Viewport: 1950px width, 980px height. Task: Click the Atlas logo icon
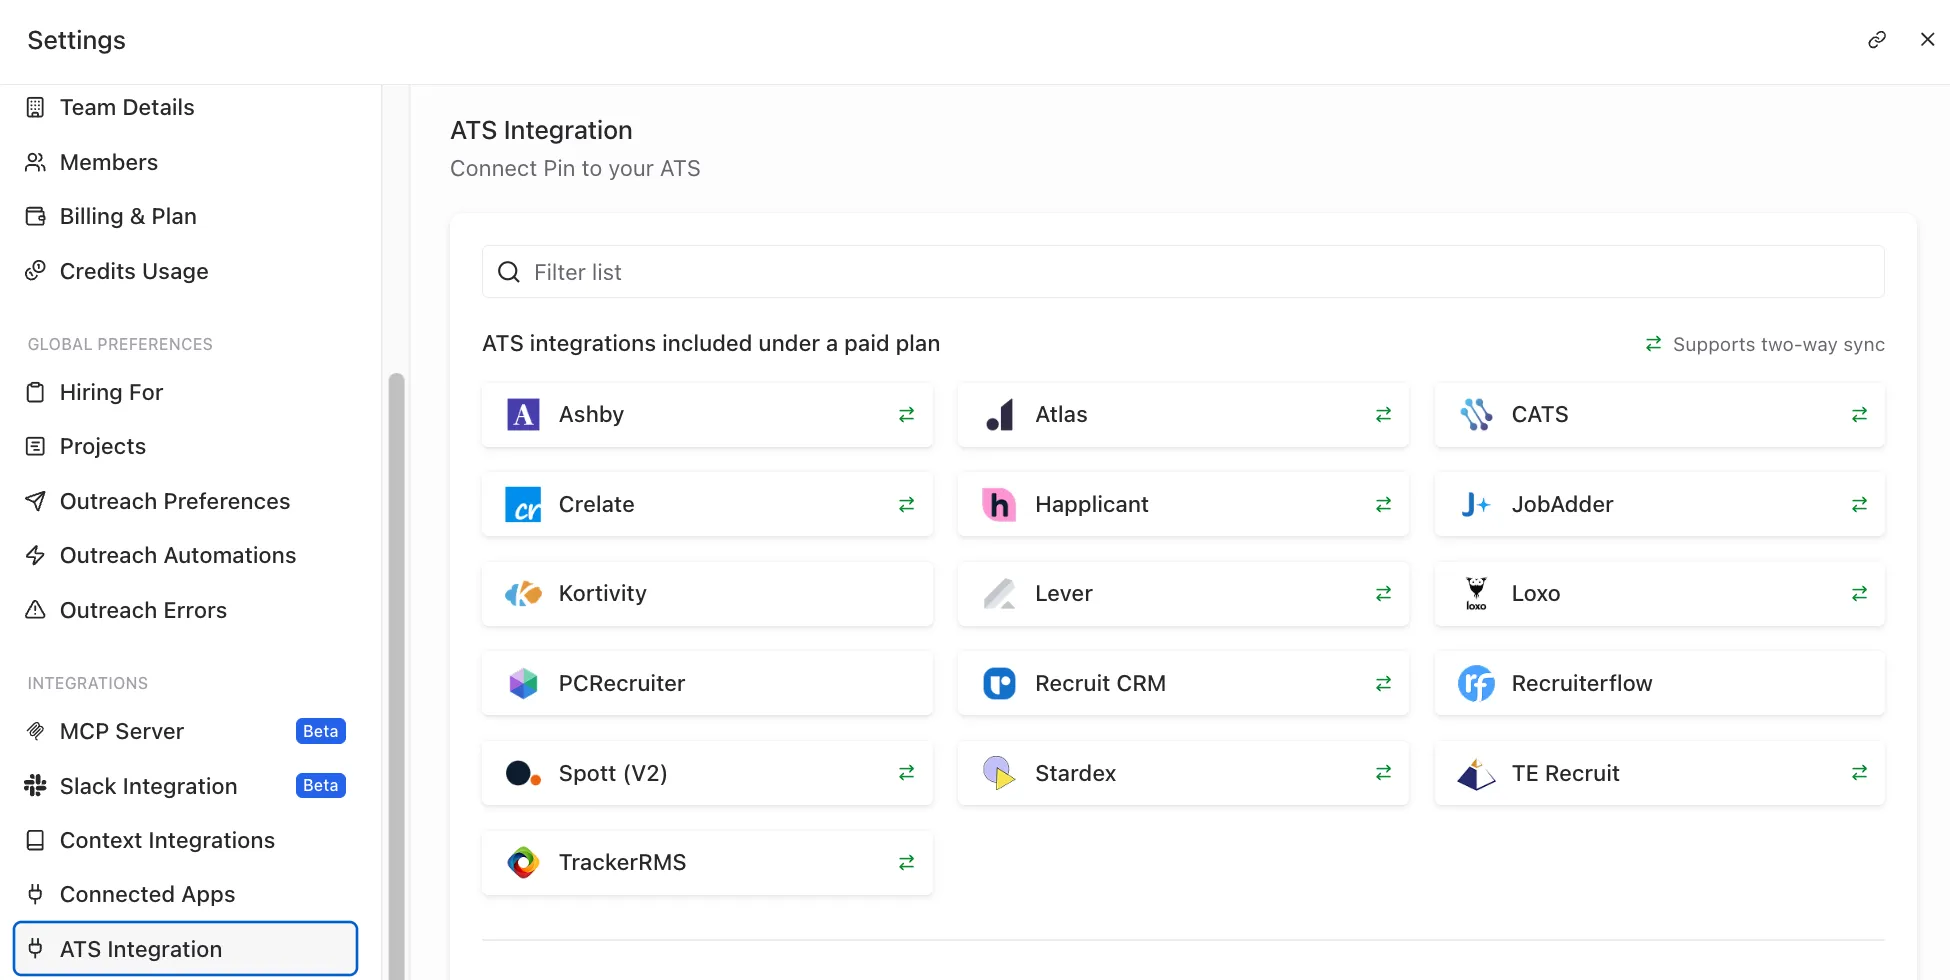1000,414
